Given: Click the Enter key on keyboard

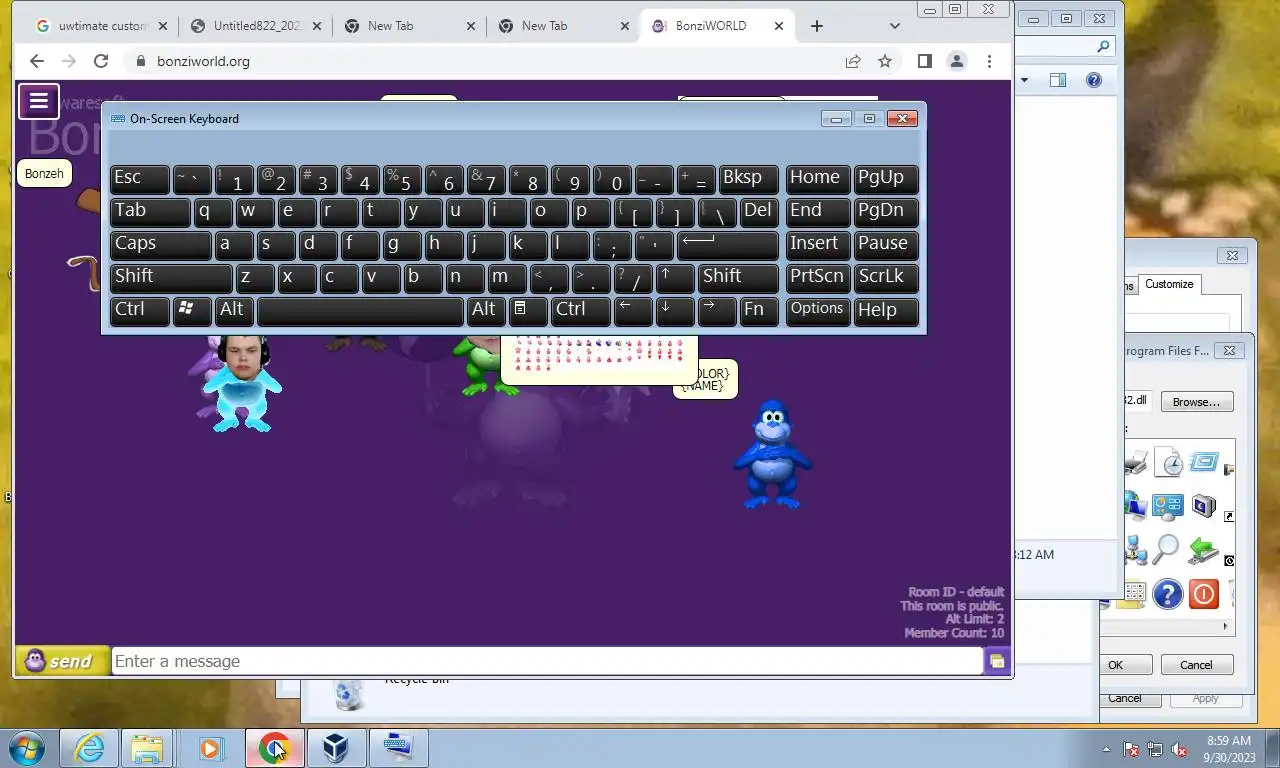Looking at the screenshot, I should pyautogui.click(x=728, y=245).
